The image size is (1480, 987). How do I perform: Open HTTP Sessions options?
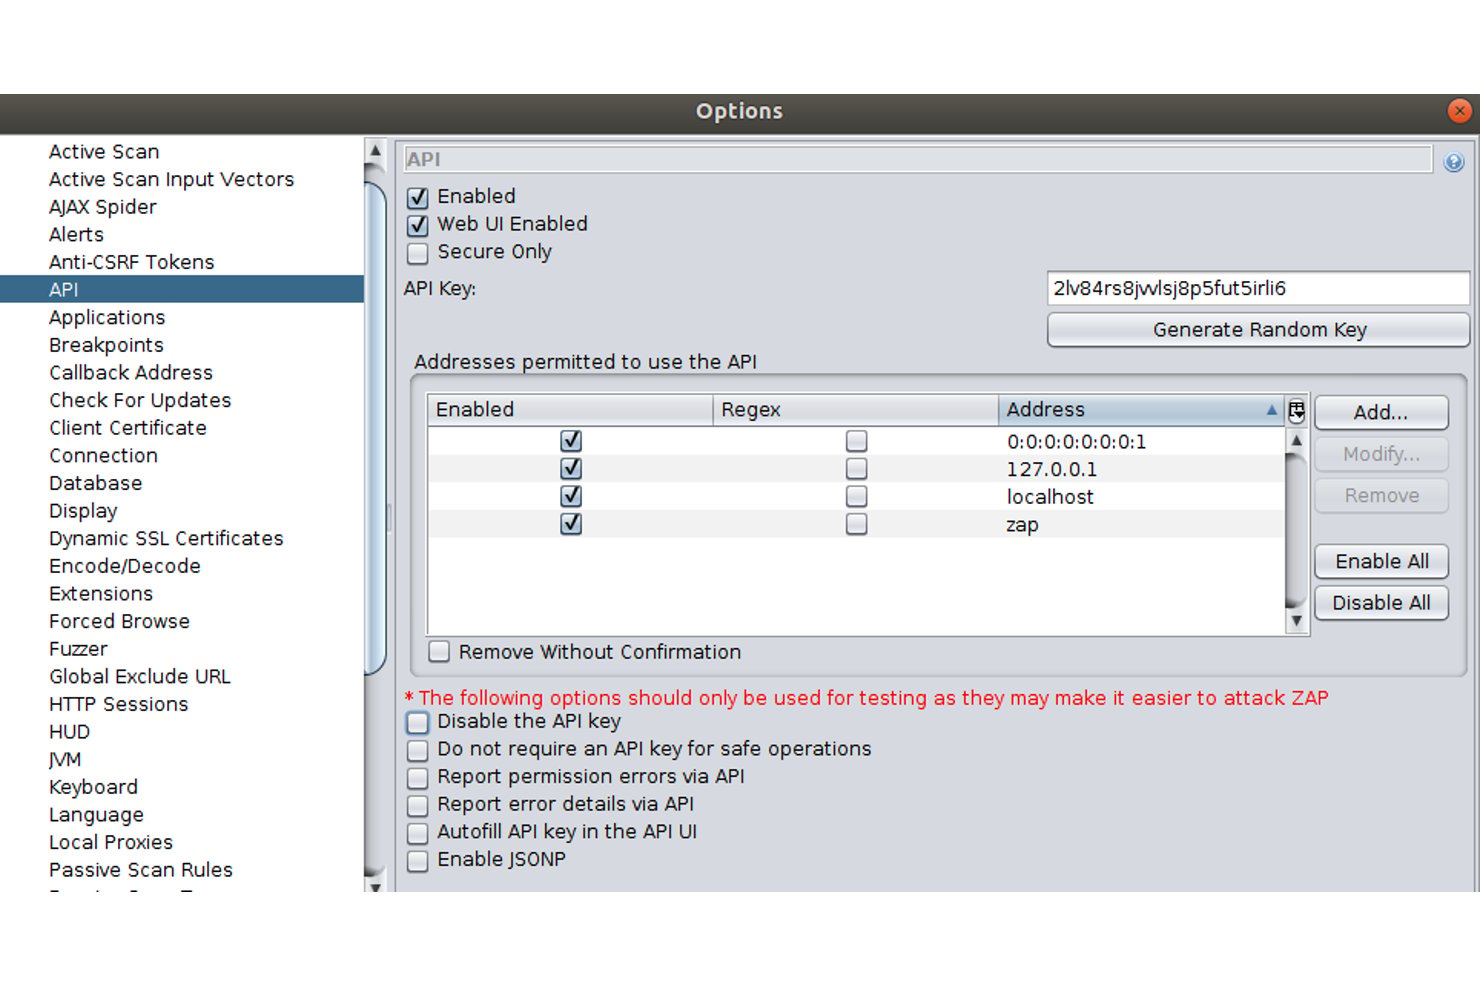click(x=118, y=705)
